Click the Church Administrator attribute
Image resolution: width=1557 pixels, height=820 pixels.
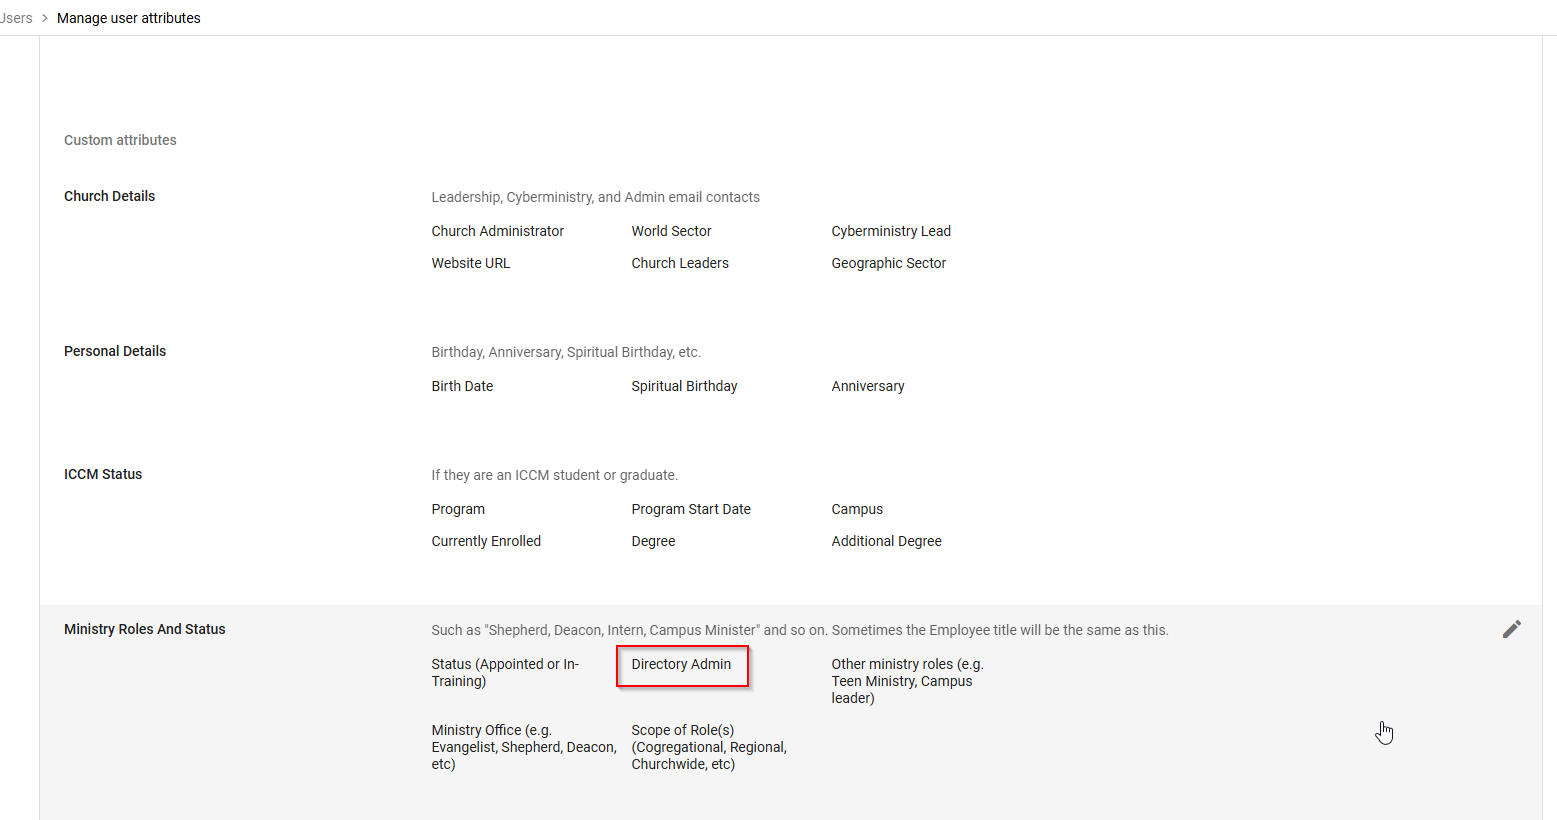pos(497,231)
